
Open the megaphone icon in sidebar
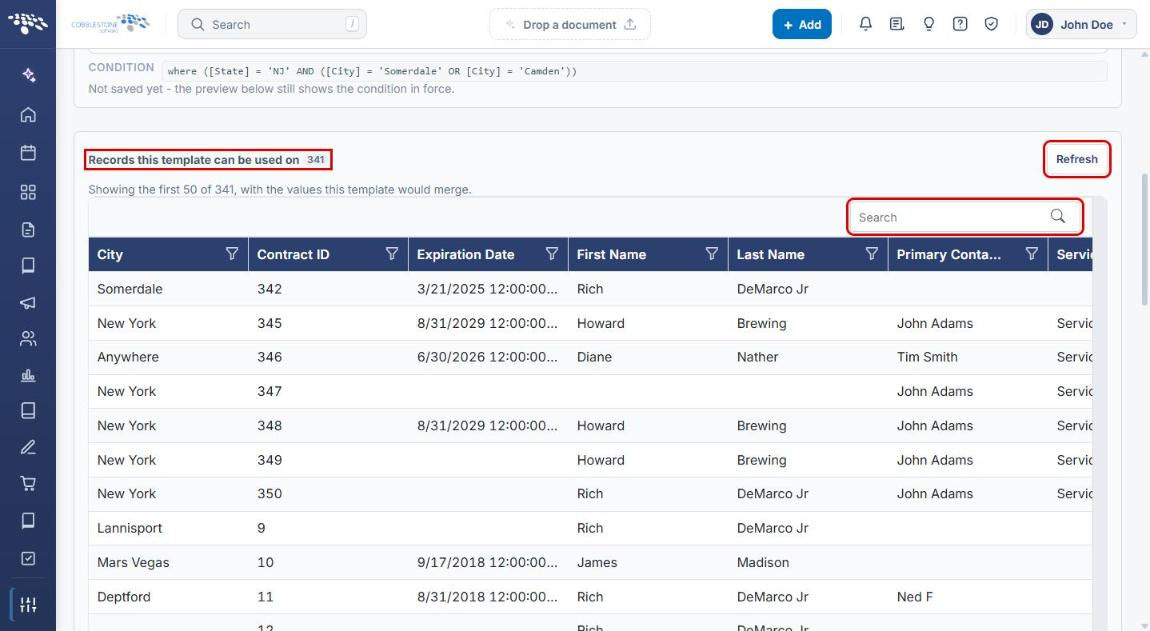tap(28, 302)
